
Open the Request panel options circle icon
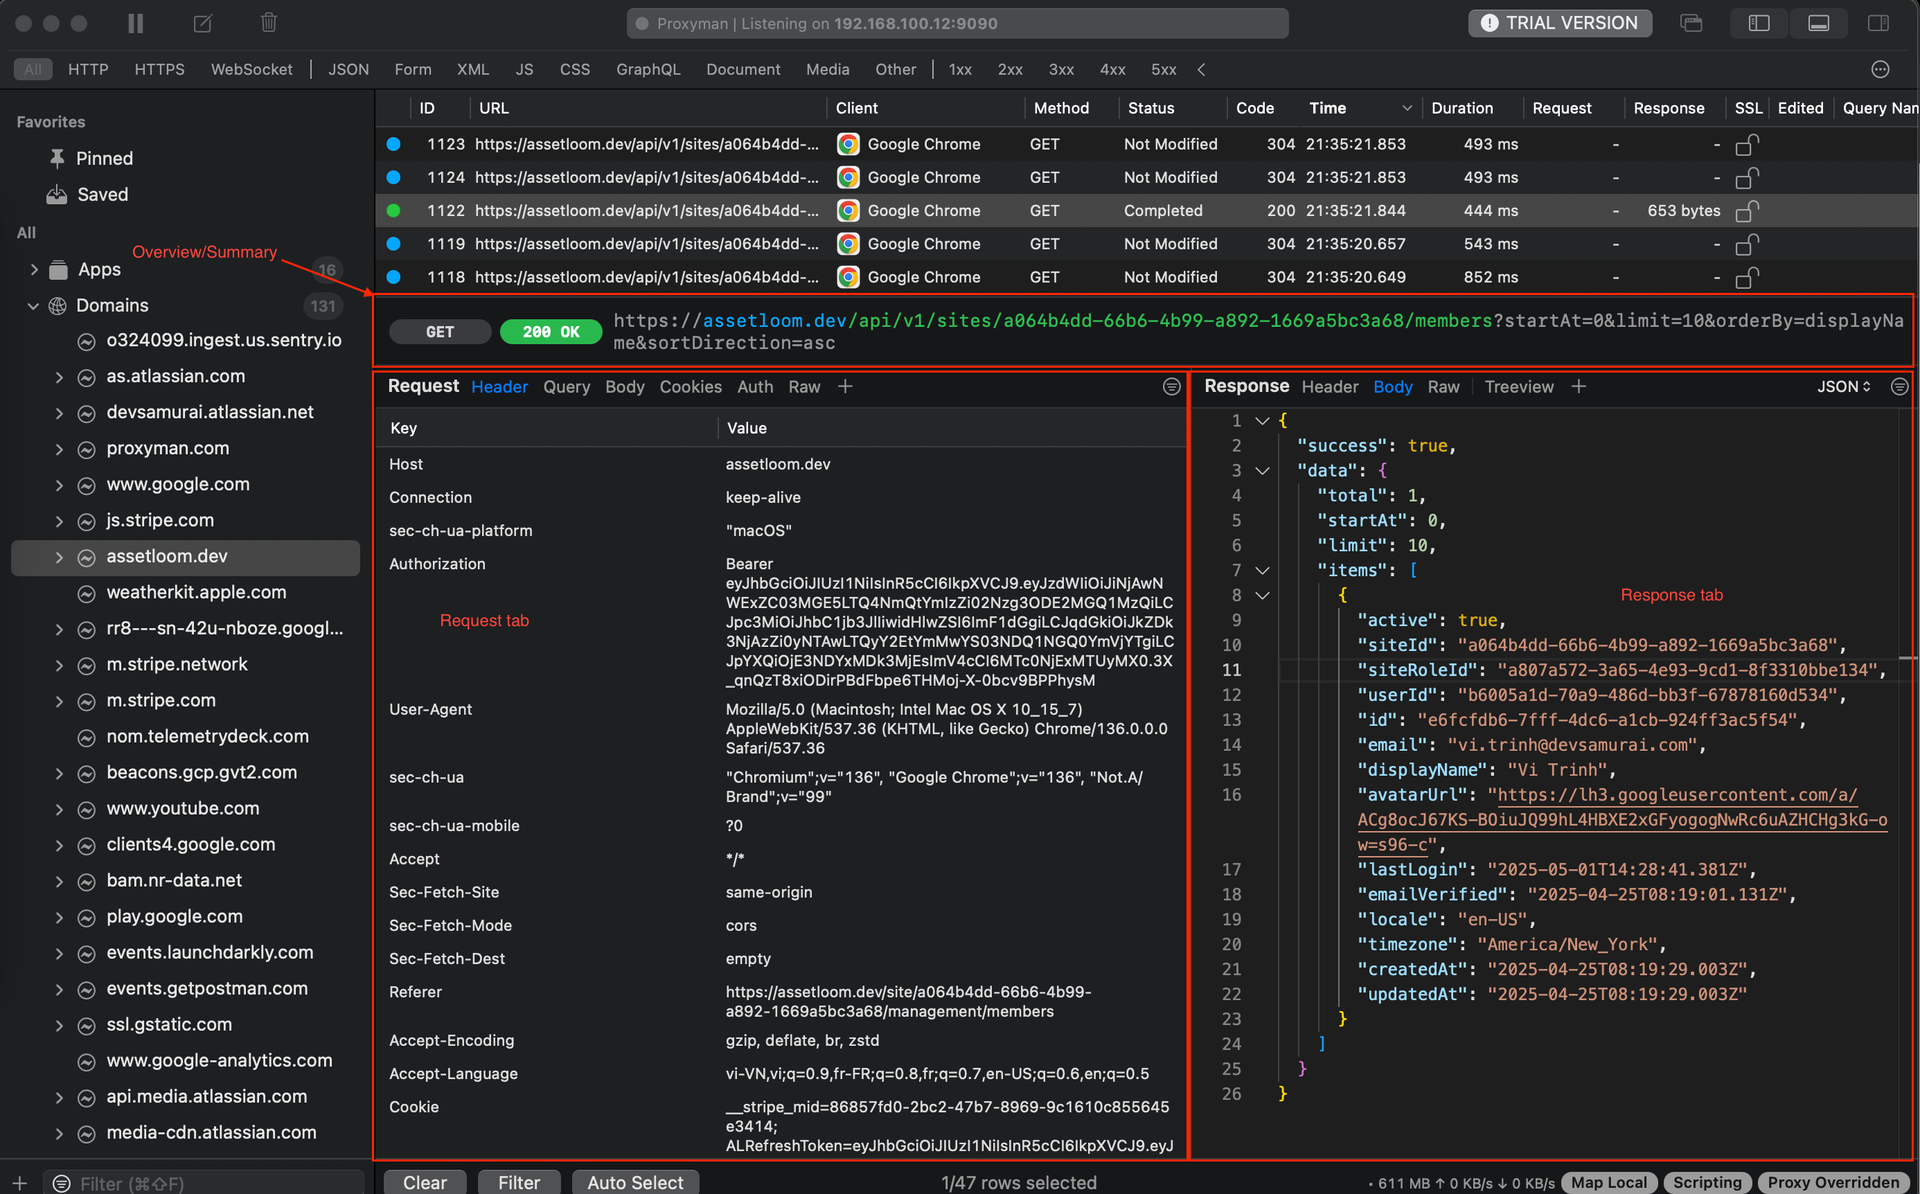pyautogui.click(x=1171, y=387)
